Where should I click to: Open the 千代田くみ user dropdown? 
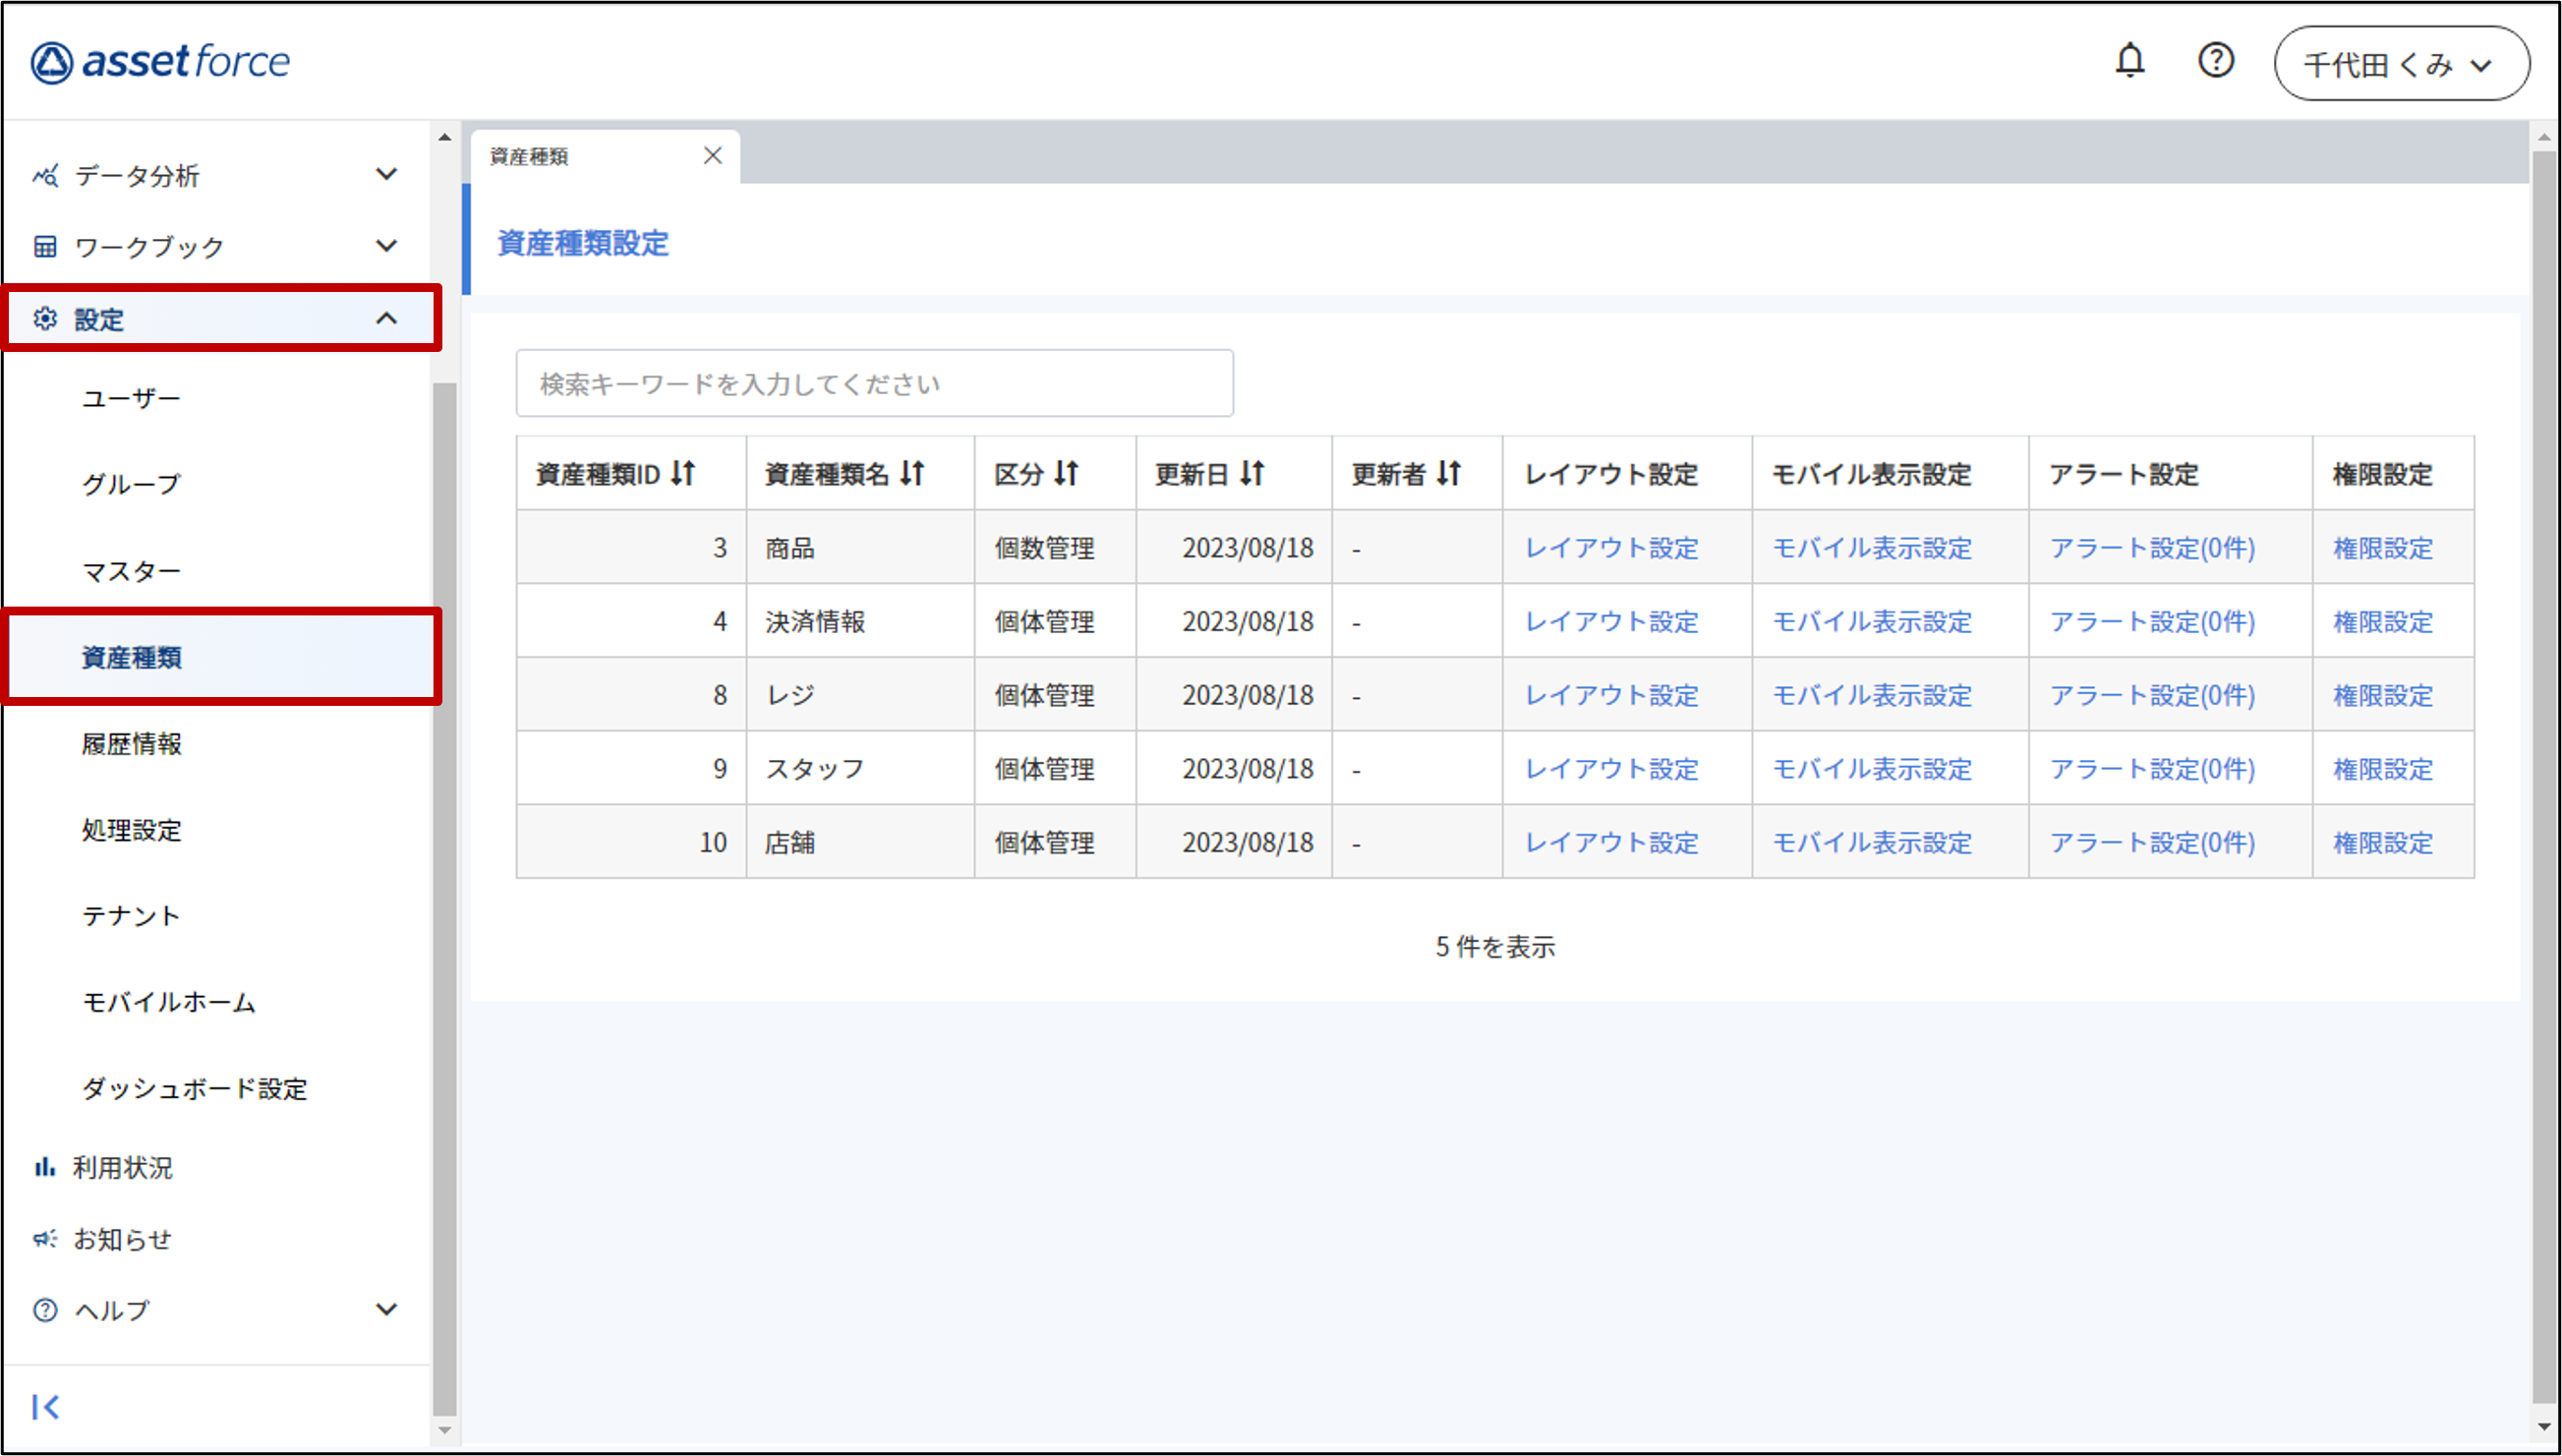[x=2400, y=64]
